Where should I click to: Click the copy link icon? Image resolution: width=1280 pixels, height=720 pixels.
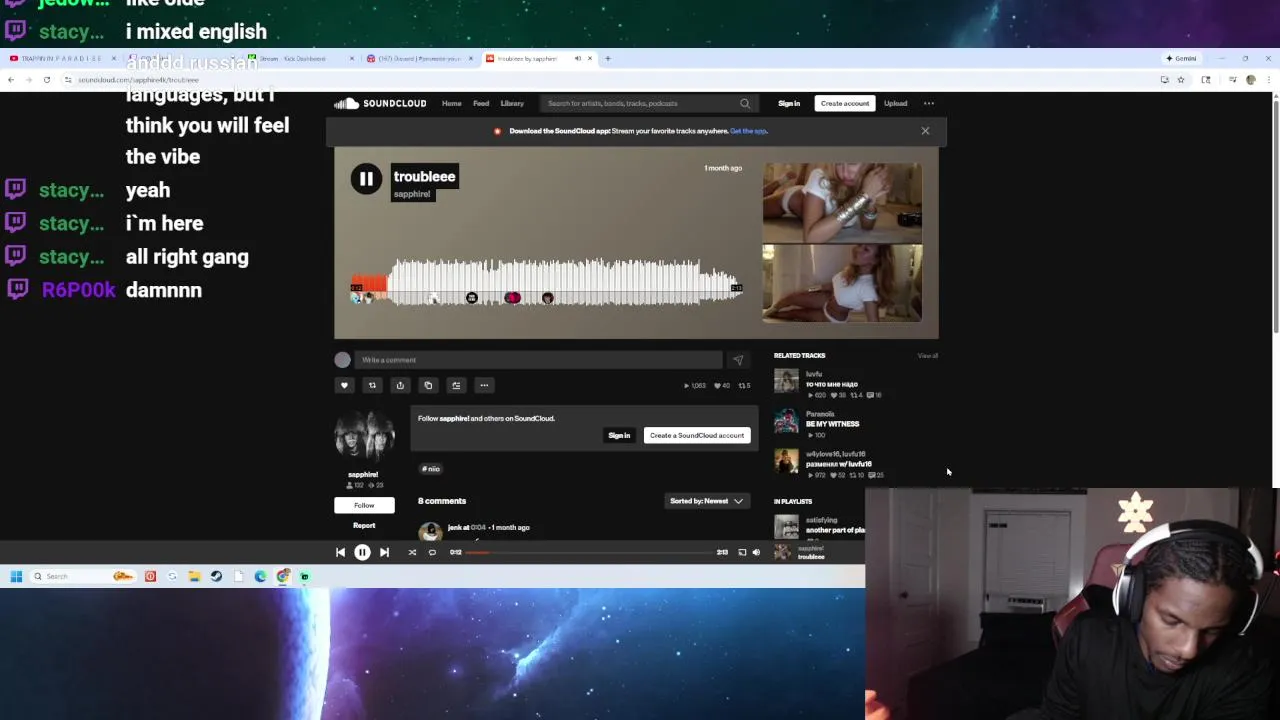point(428,385)
